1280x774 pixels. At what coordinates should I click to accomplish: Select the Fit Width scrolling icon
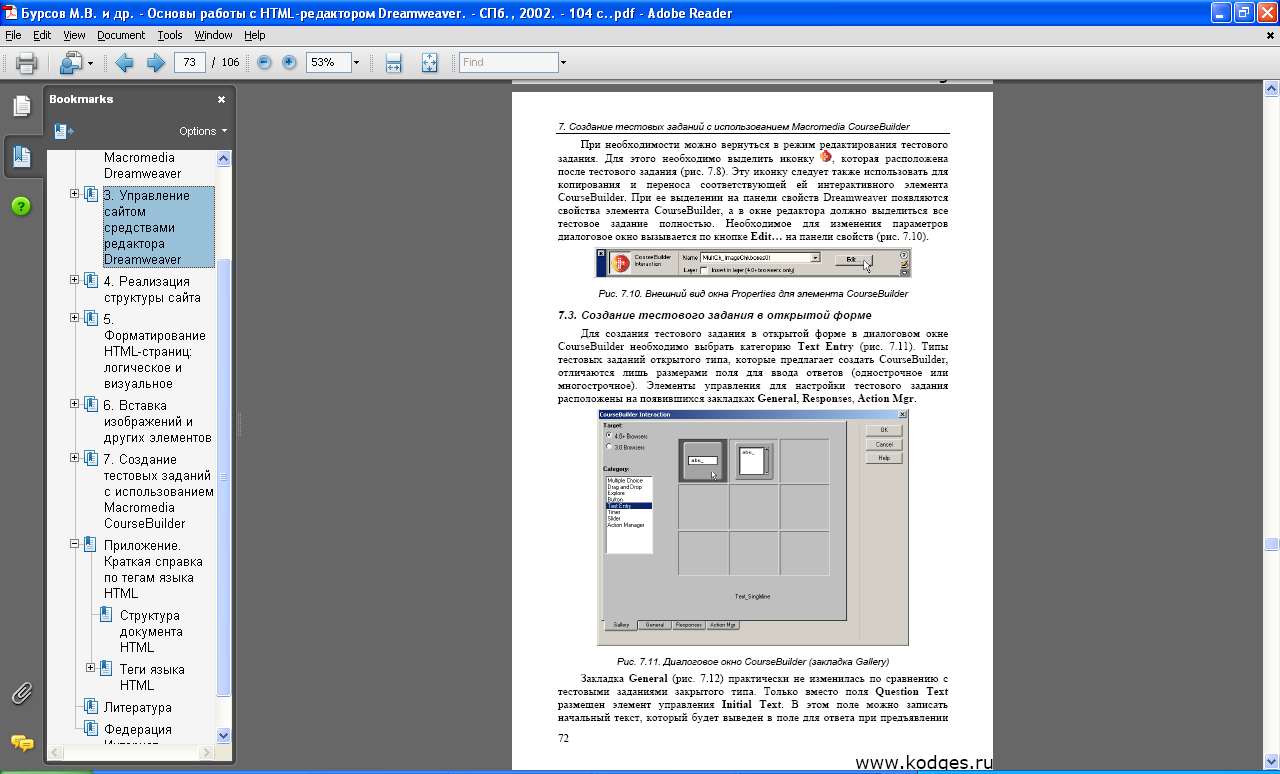[x=394, y=62]
